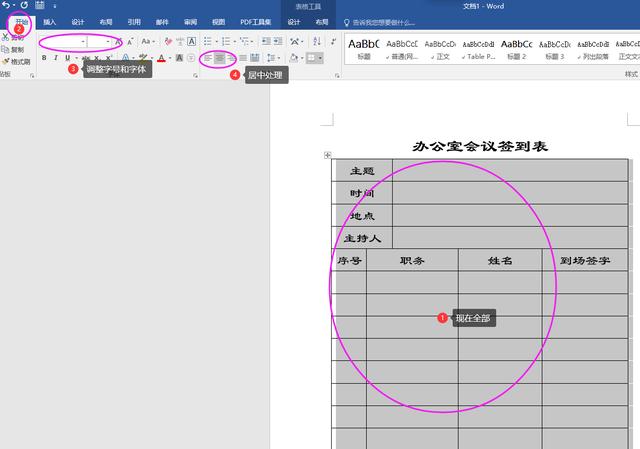640x449 pixels.
Task: Open the PDF工具集 tab
Action: 256,22
